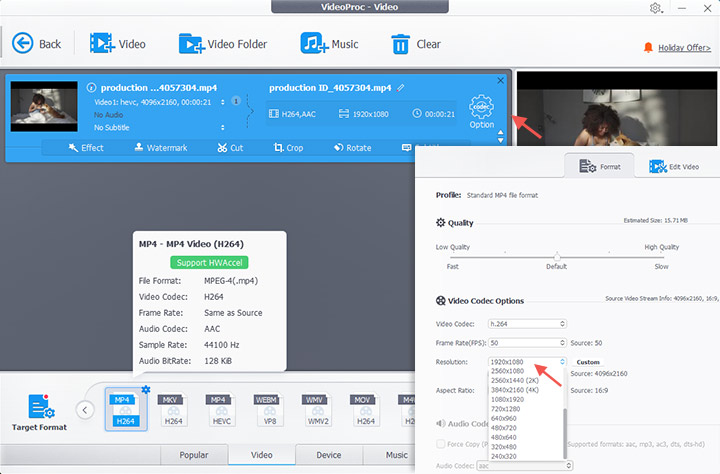The image size is (720, 474).
Task: Enable the Force Copy checkbox
Action: [x=441, y=444]
